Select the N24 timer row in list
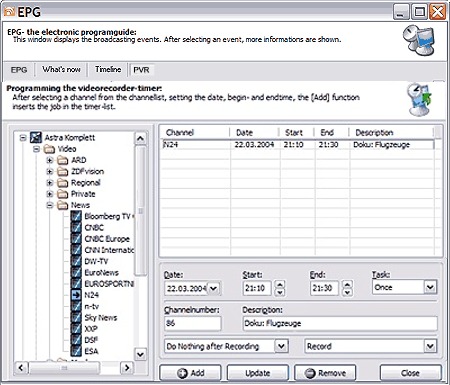 (298, 145)
